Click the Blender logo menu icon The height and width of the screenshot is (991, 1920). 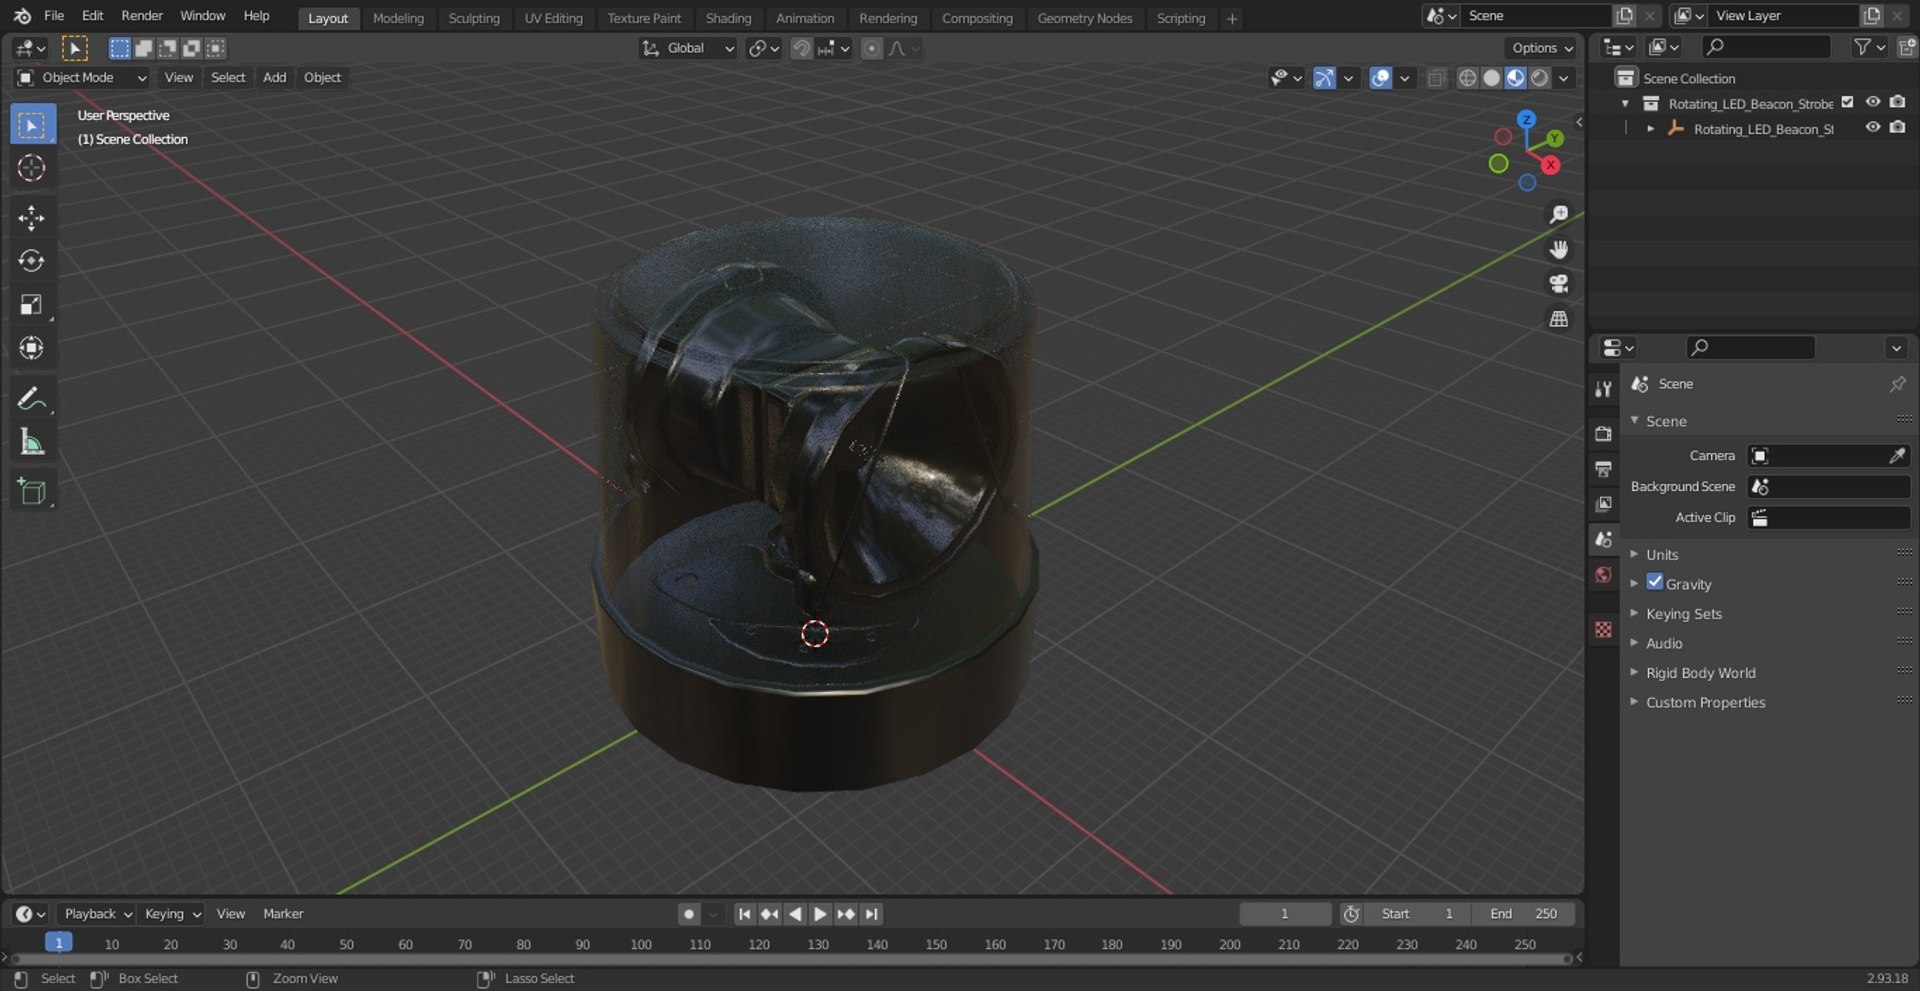[x=22, y=16]
